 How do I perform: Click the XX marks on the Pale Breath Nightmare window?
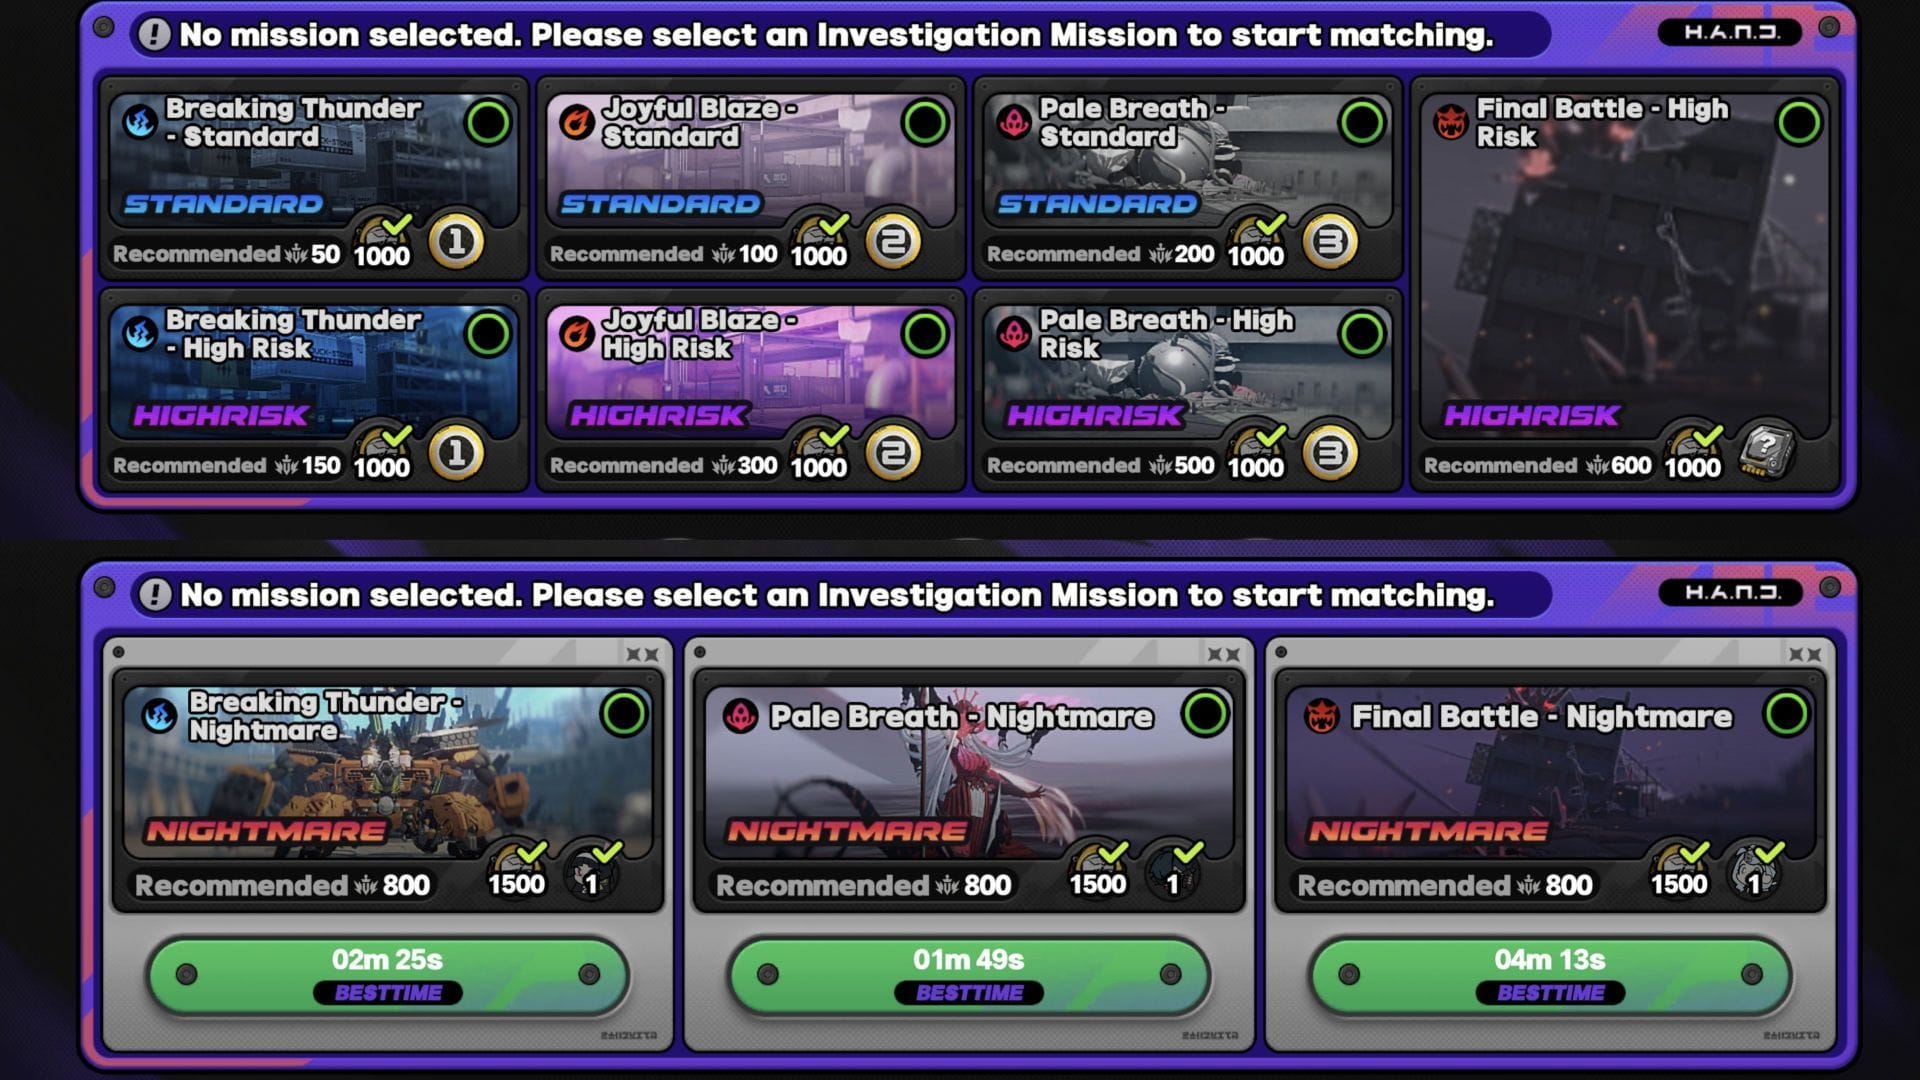1223,654
